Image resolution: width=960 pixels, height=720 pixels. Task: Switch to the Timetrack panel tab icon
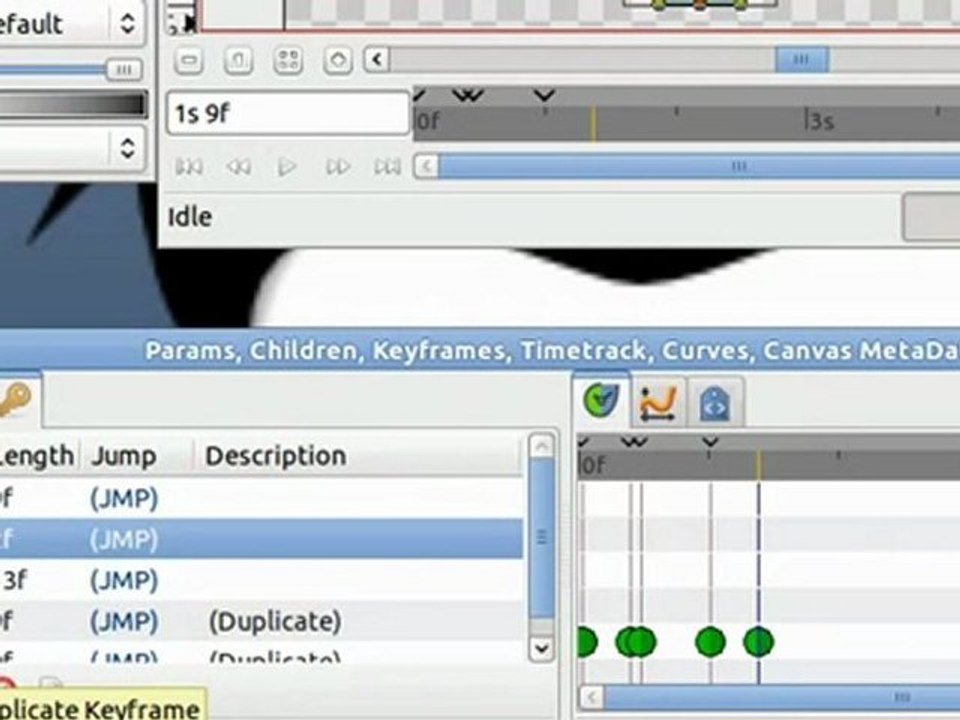click(x=602, y=401)
